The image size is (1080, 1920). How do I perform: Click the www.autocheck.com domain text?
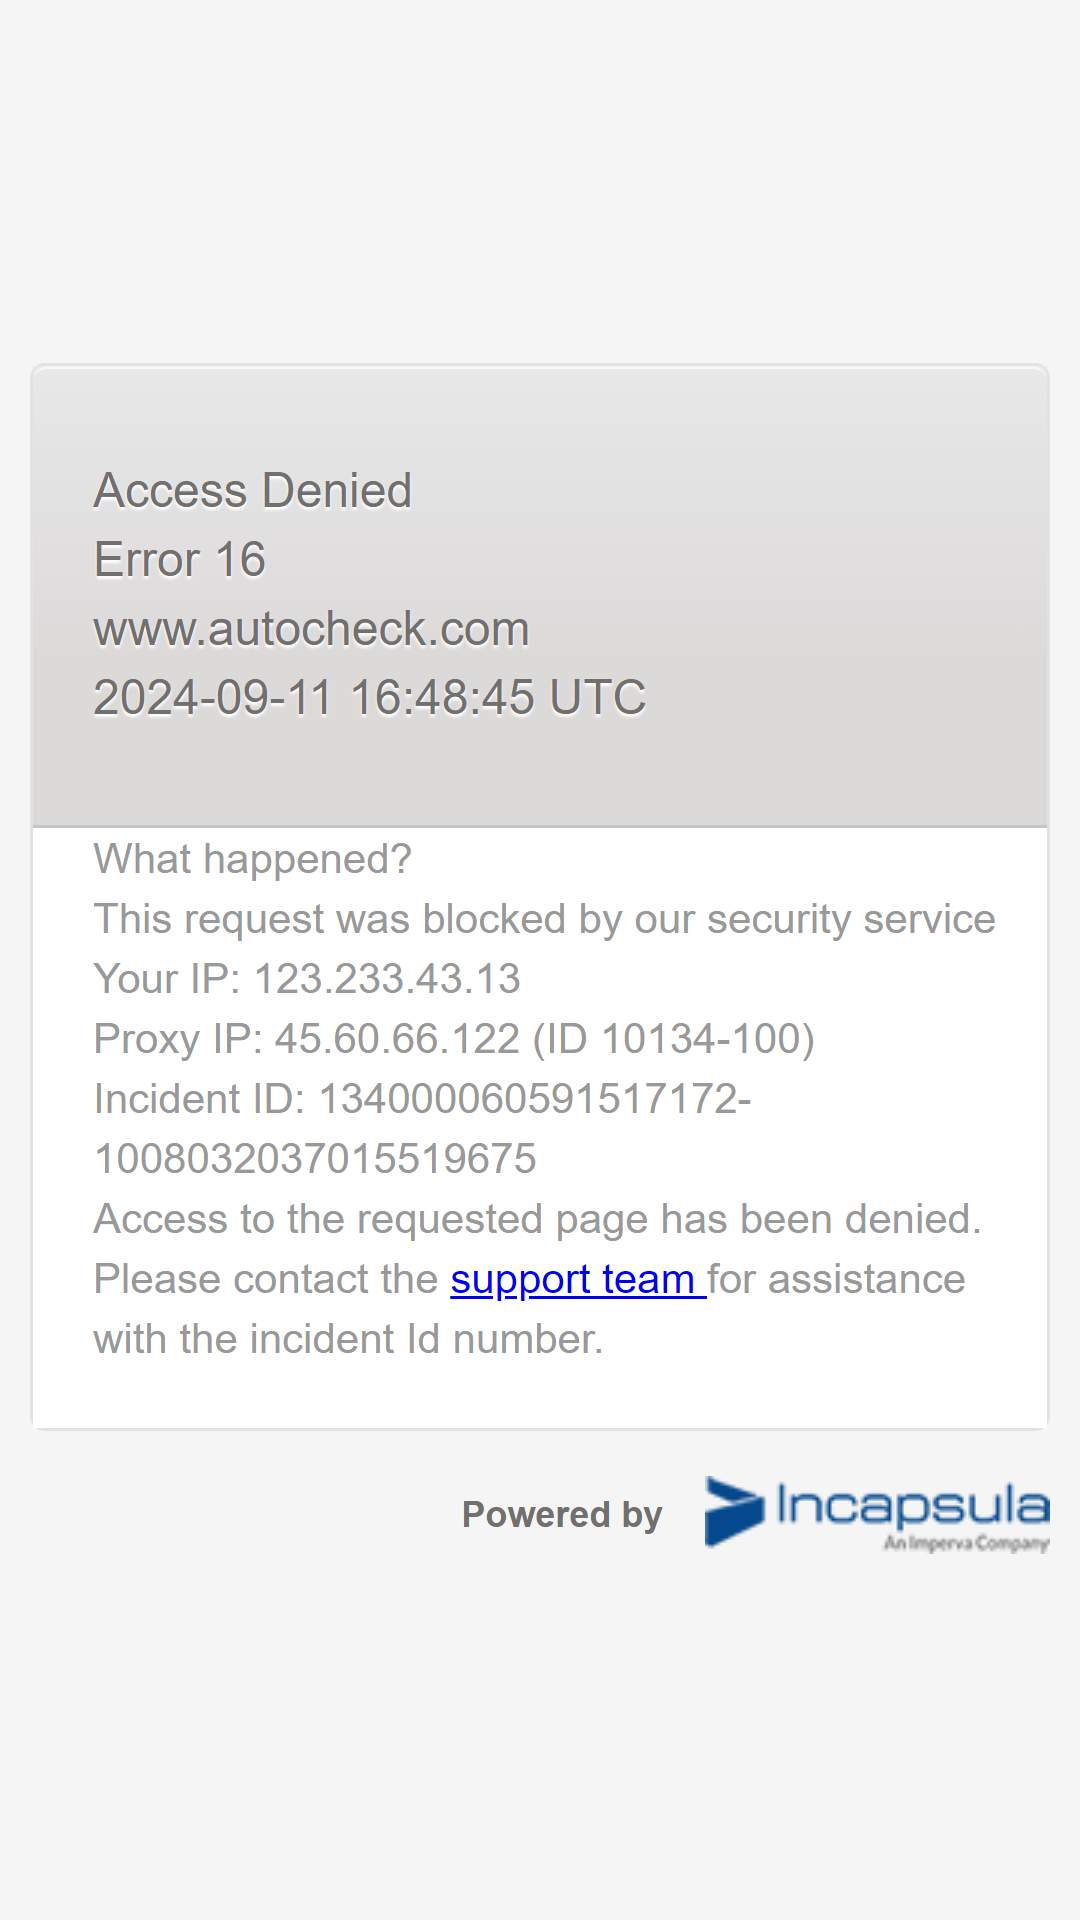tap(311, 629)
